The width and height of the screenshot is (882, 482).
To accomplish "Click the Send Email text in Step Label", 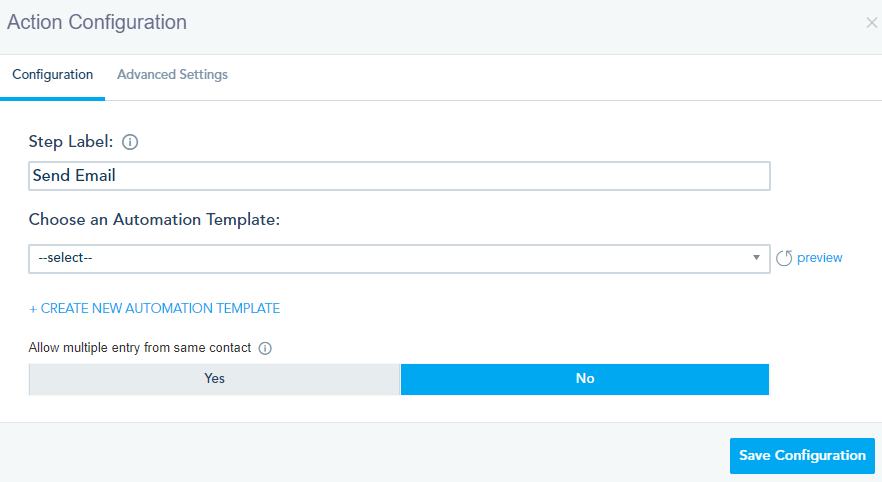I will 74,176.
